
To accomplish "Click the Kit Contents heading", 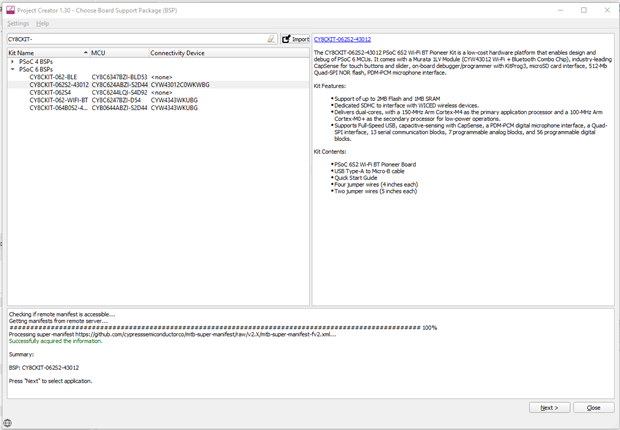I will pyautogui.click(x=330, y=152).
